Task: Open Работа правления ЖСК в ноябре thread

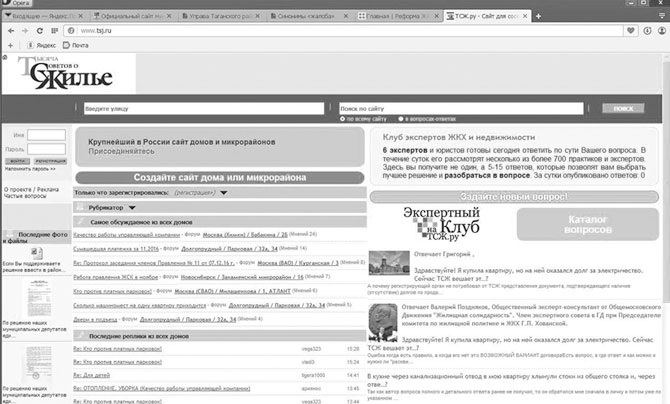Action: click(115, 277)
